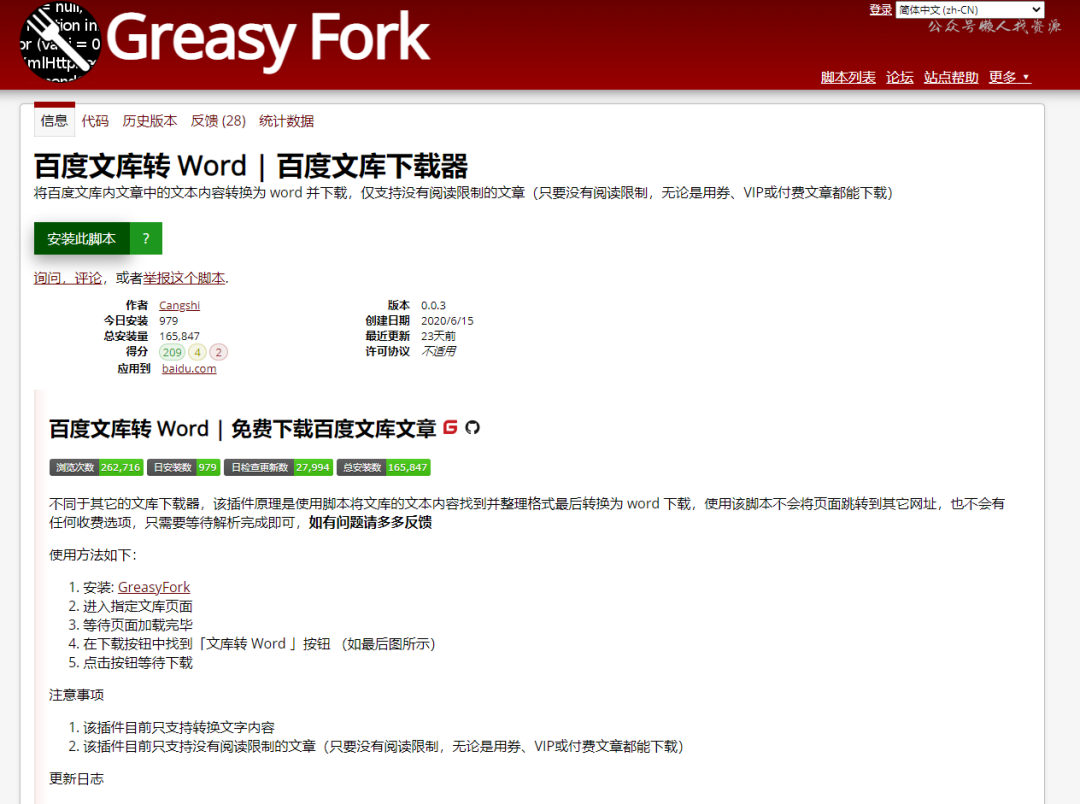This screenshot has width=1080, height=804.
Task: Click step 3 等待页面加载完毕
Action: (x=138, y=625)
